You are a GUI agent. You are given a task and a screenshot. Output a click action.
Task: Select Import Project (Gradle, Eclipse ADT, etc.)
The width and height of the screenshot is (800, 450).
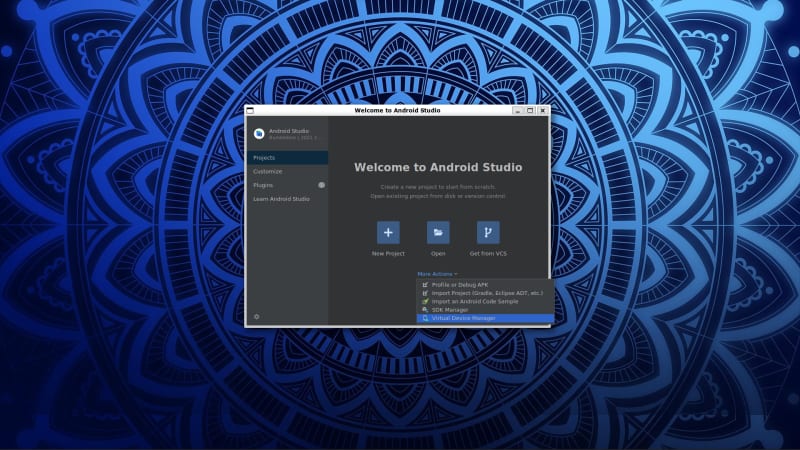(485, 293)
